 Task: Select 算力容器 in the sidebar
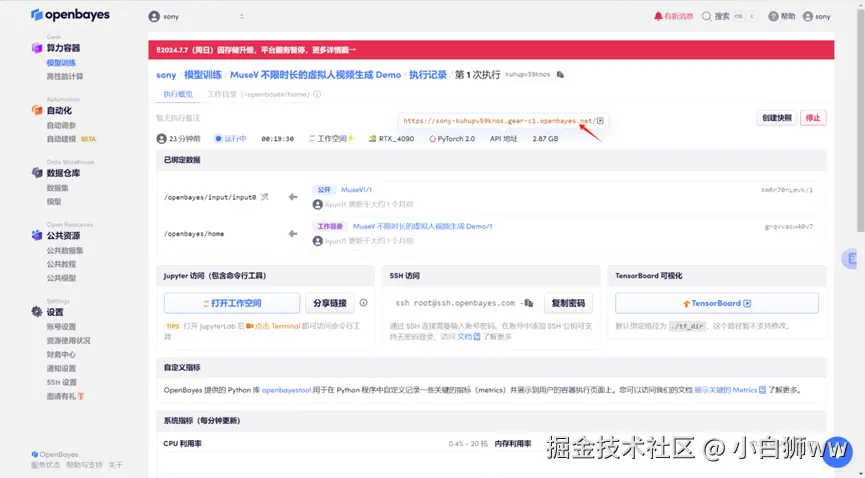point(56,48)
